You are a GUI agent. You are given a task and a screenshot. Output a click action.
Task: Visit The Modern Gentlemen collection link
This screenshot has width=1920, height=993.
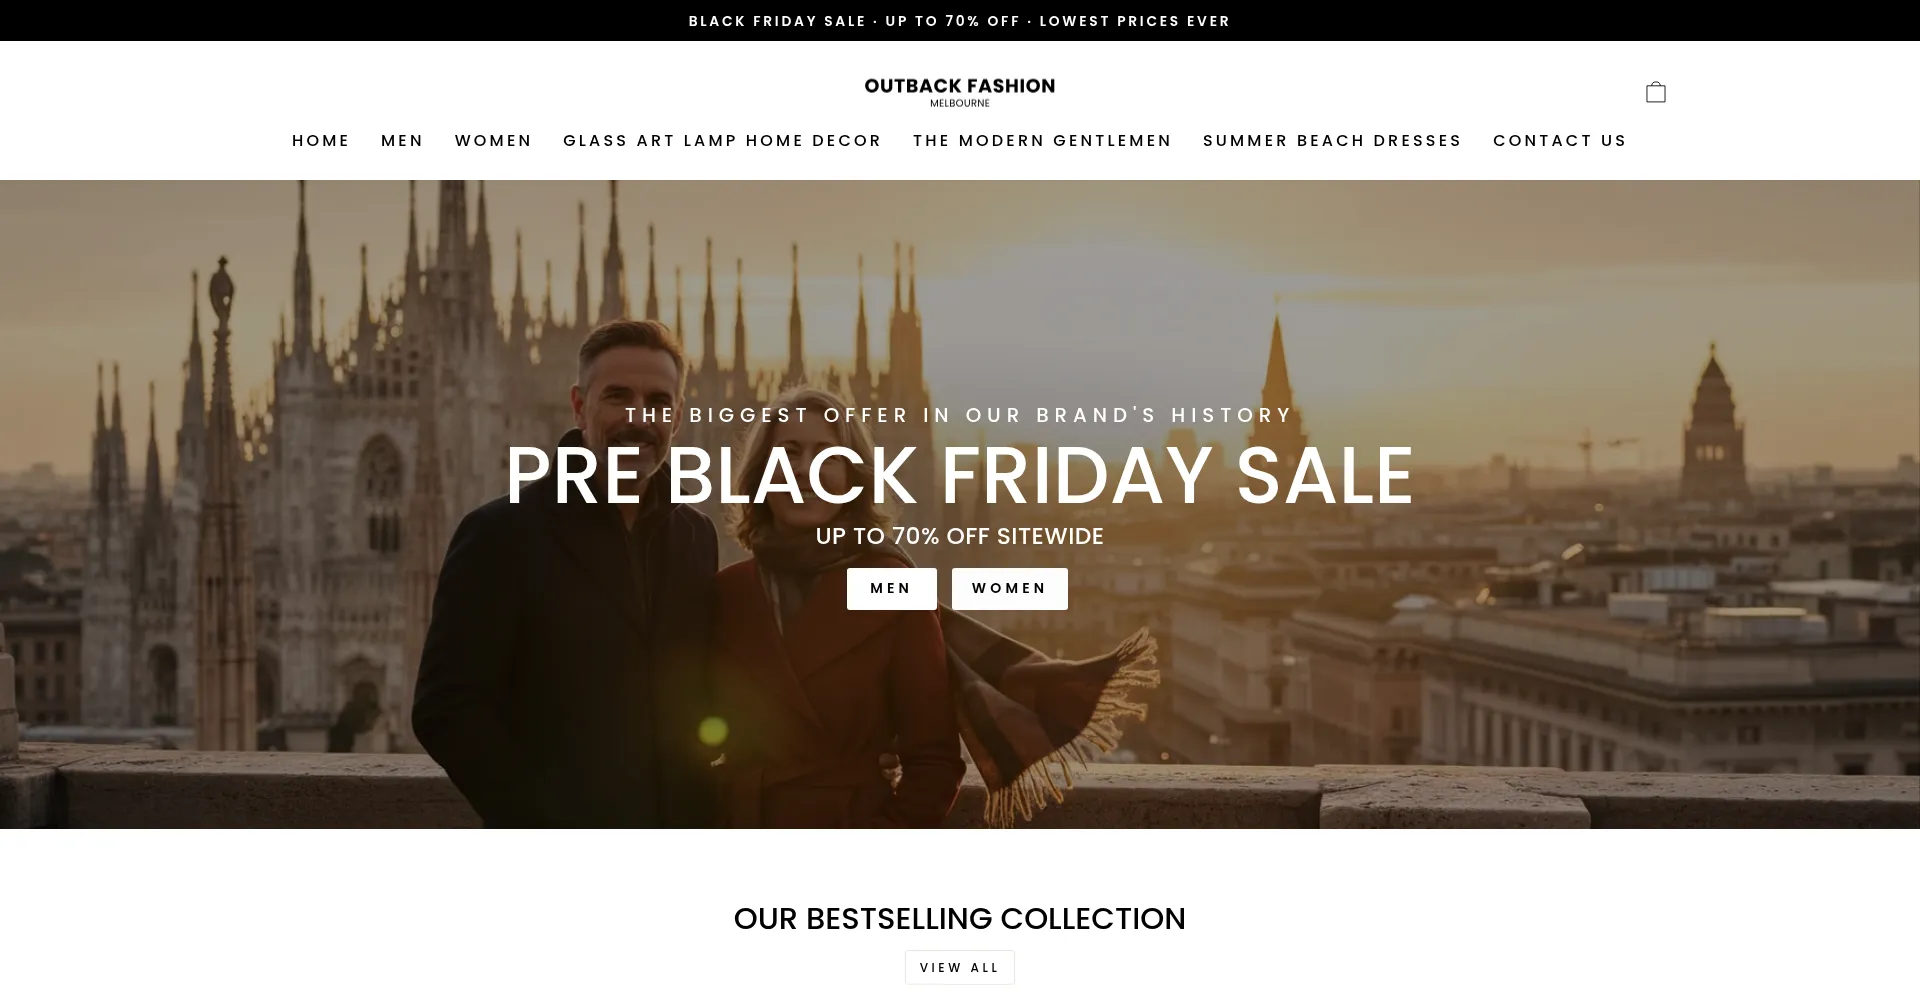[1042, 141]
